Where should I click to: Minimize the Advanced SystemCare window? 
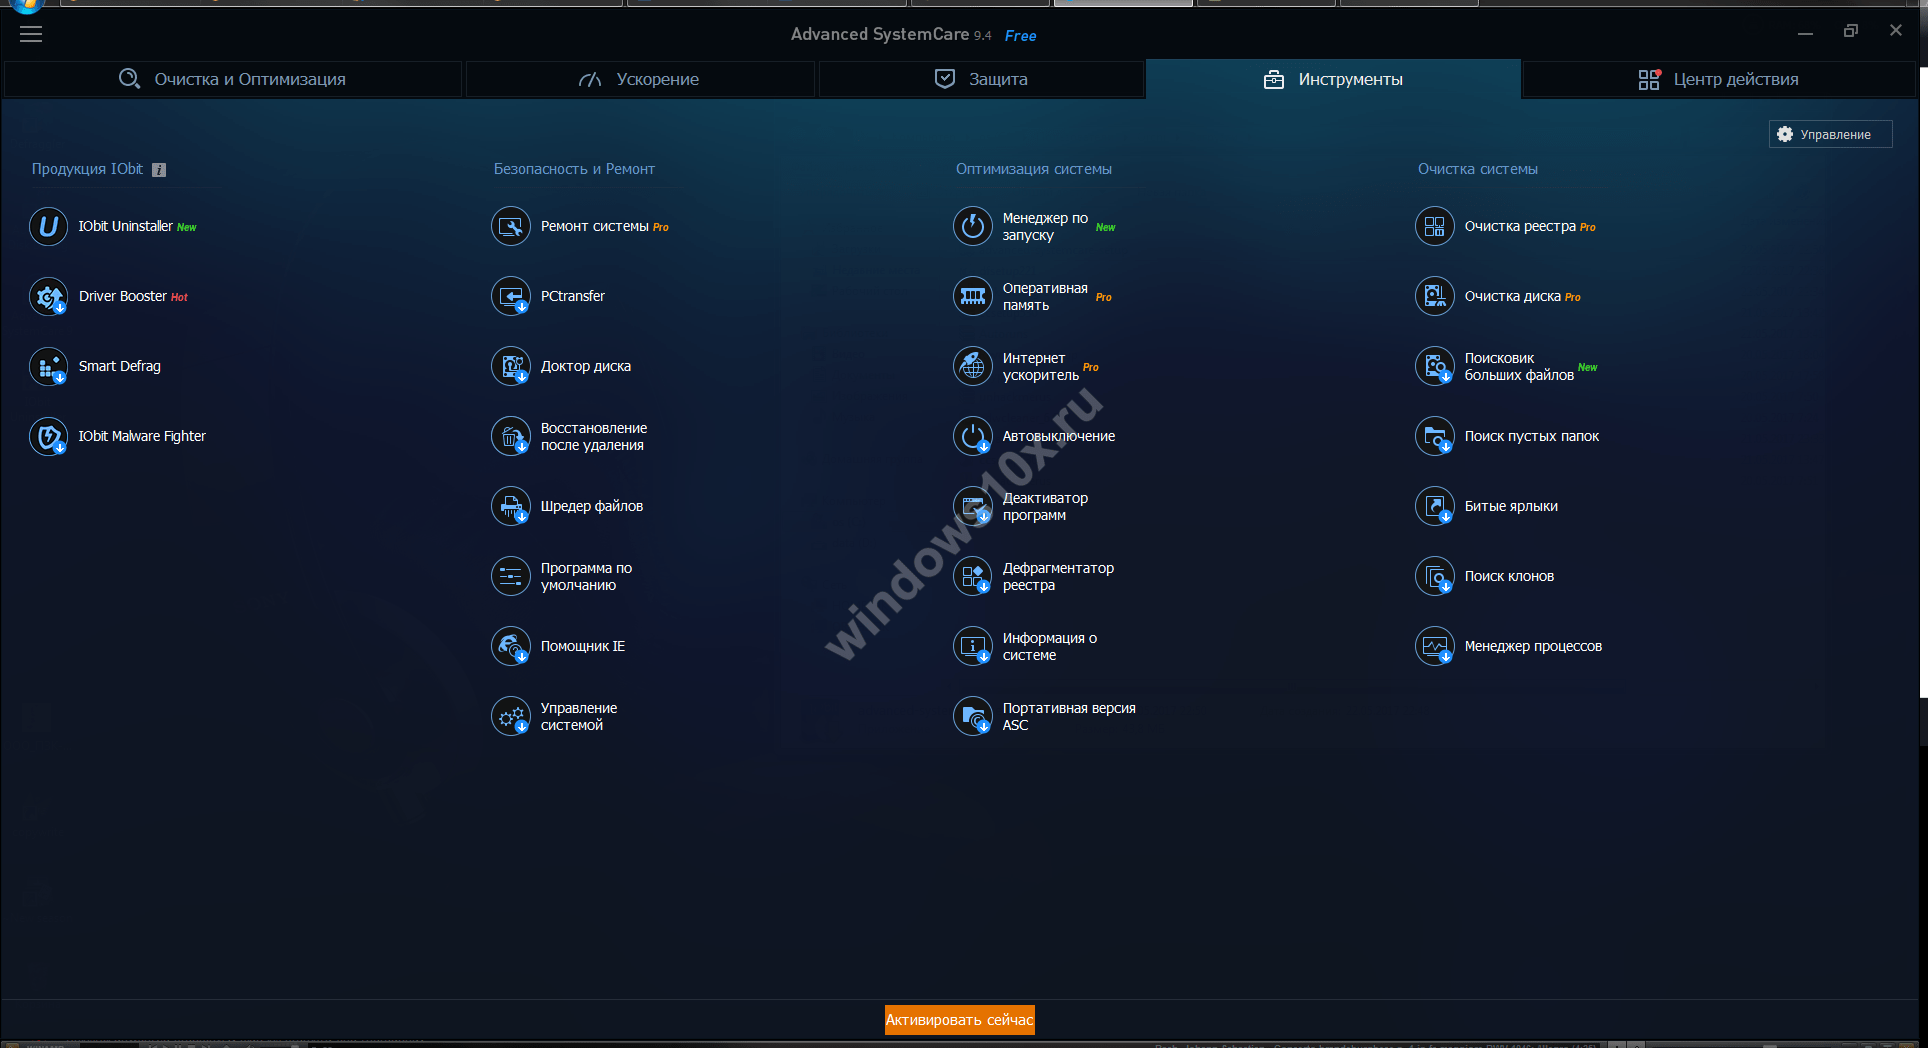[x=1805, y=33]
